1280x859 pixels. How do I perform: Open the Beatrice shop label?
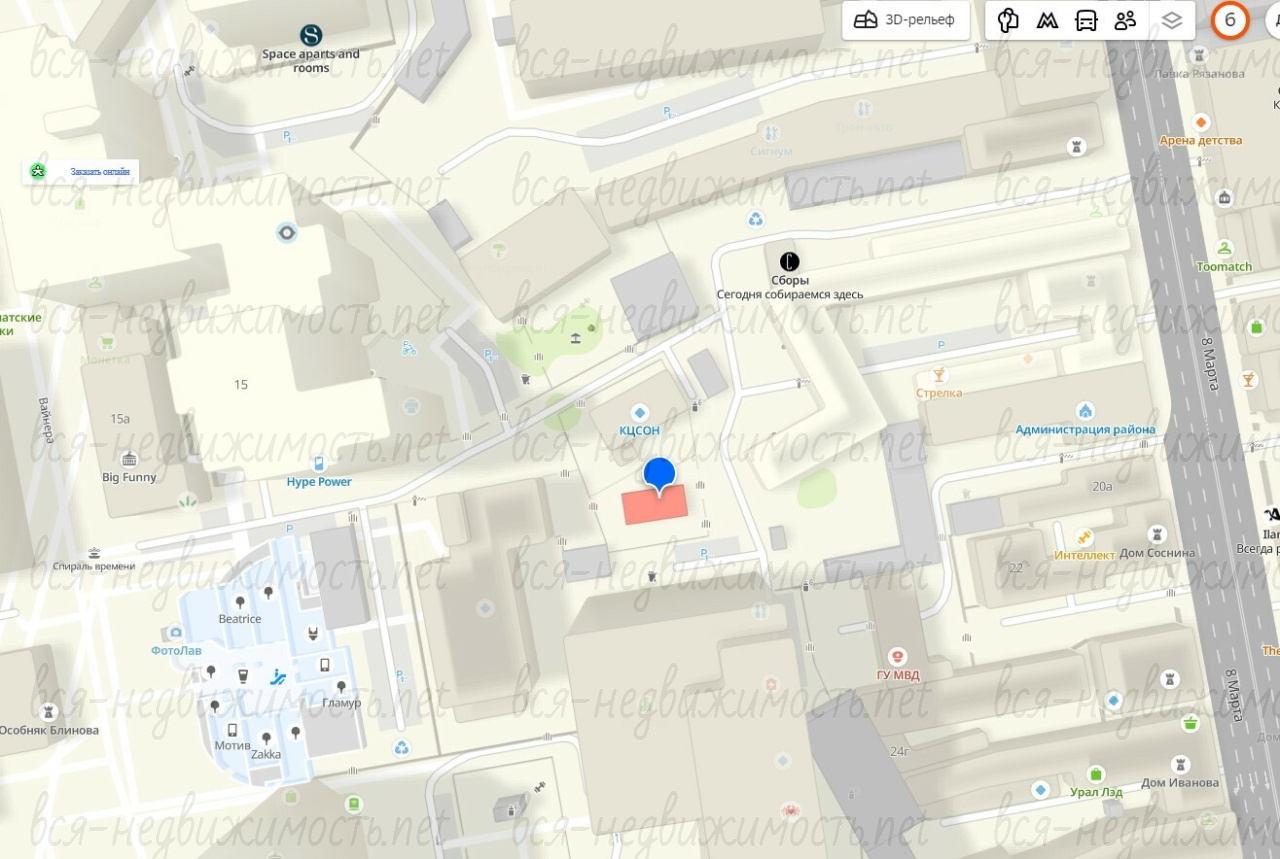point(240,619)
